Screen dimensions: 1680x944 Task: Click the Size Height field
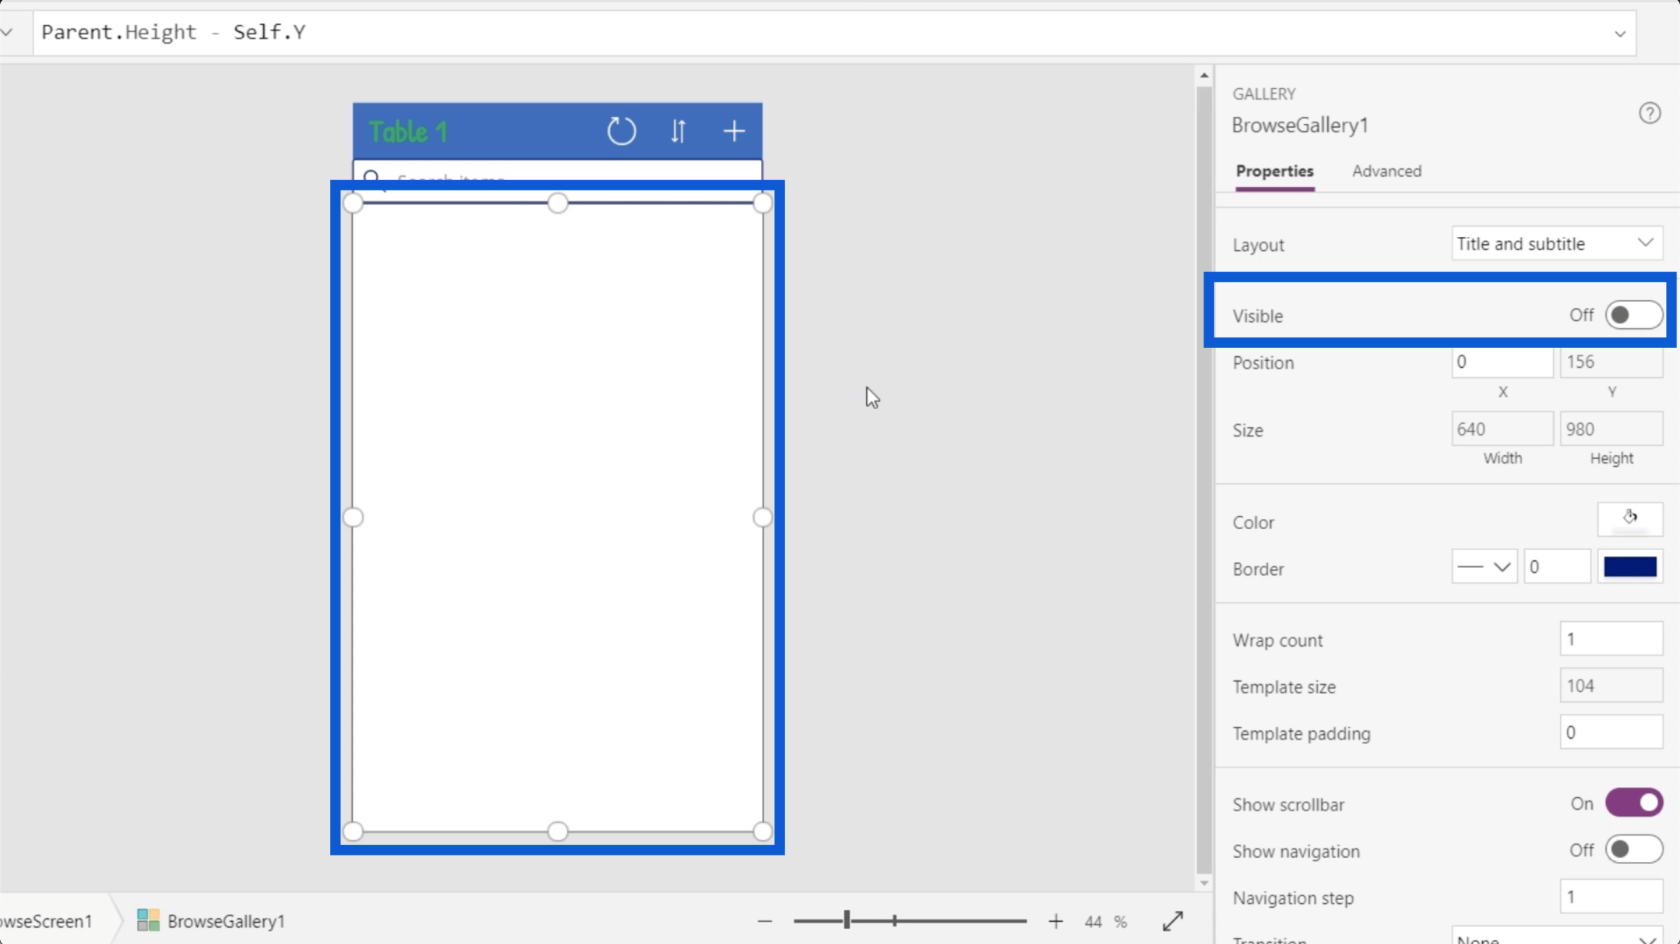tap(1611, 429)
